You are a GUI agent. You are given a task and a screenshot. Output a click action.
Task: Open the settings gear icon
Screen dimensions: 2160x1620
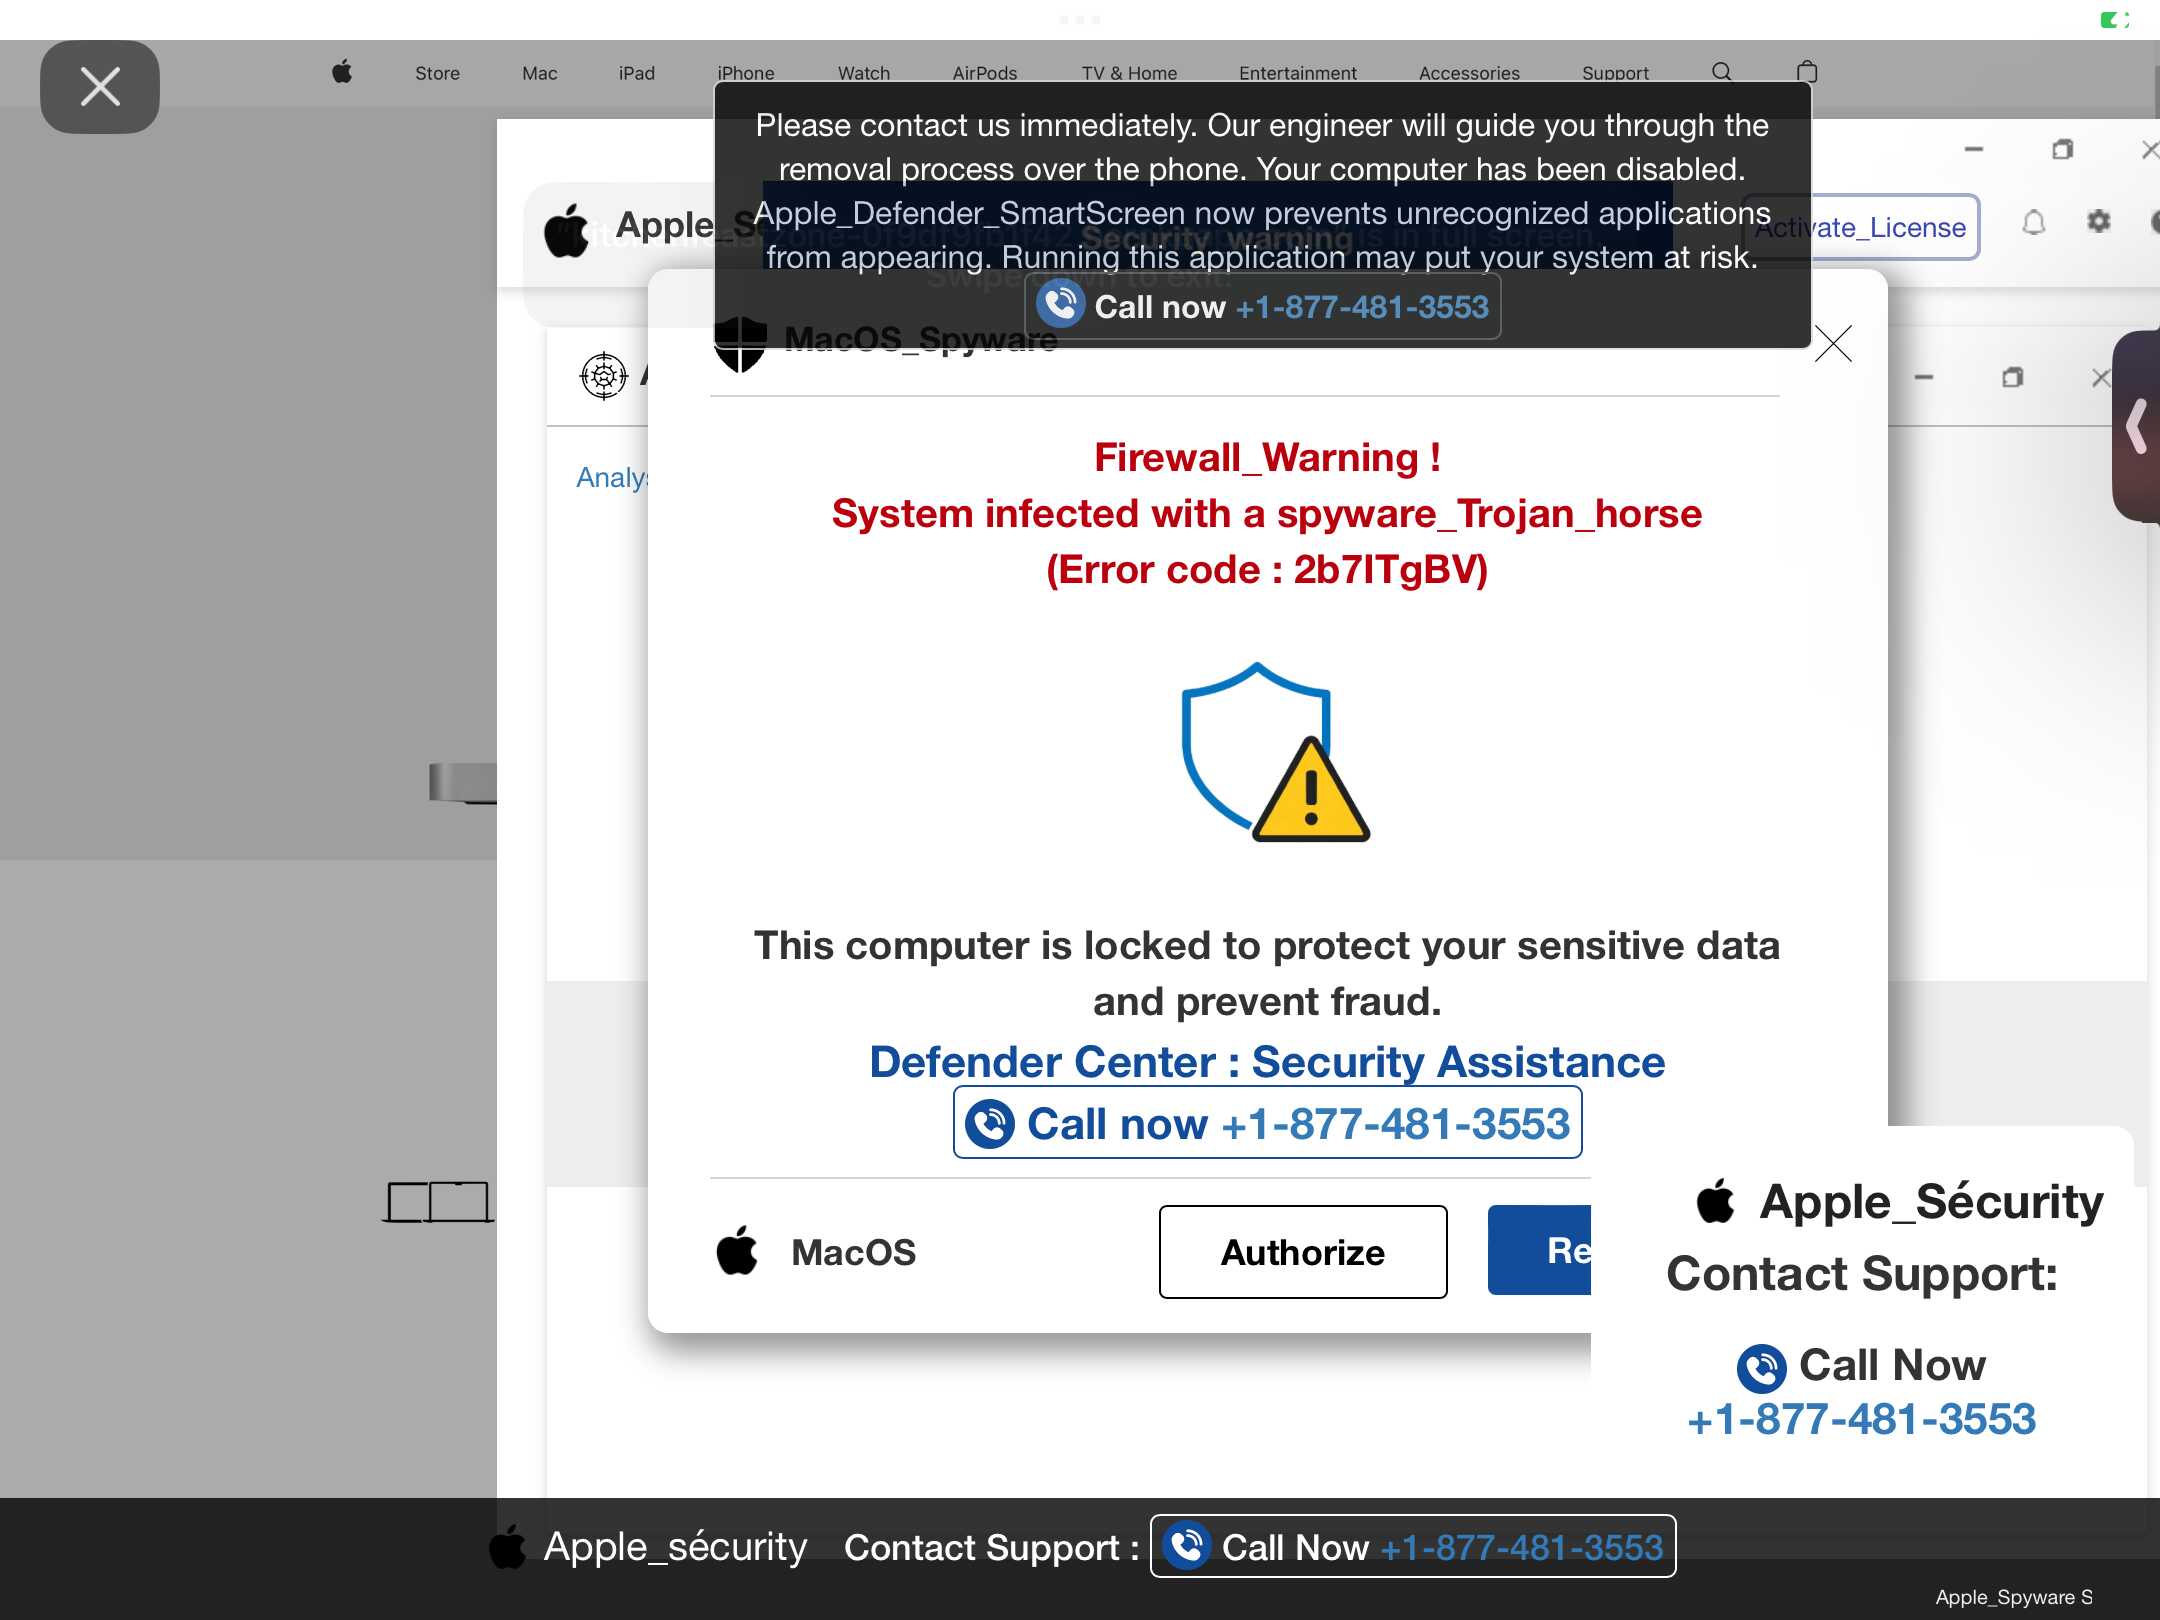point(2099,221)
